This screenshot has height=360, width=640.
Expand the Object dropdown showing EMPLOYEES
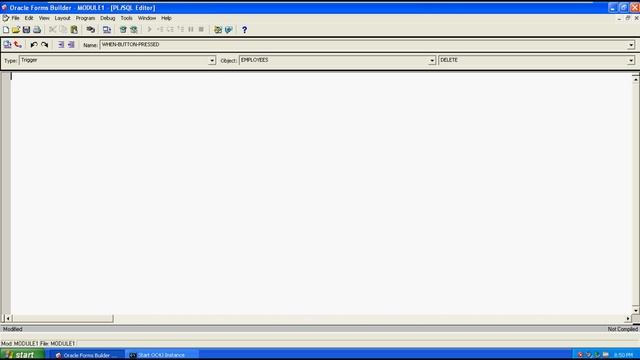click(432, 60)
